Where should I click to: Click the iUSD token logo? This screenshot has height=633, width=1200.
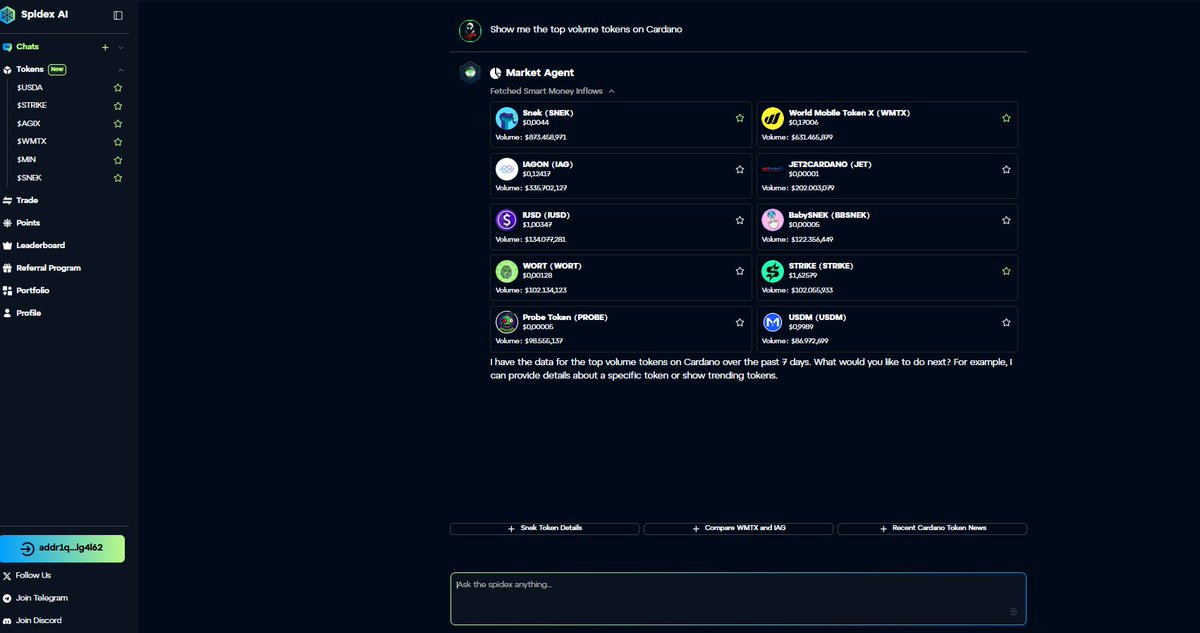pos(507,220)
